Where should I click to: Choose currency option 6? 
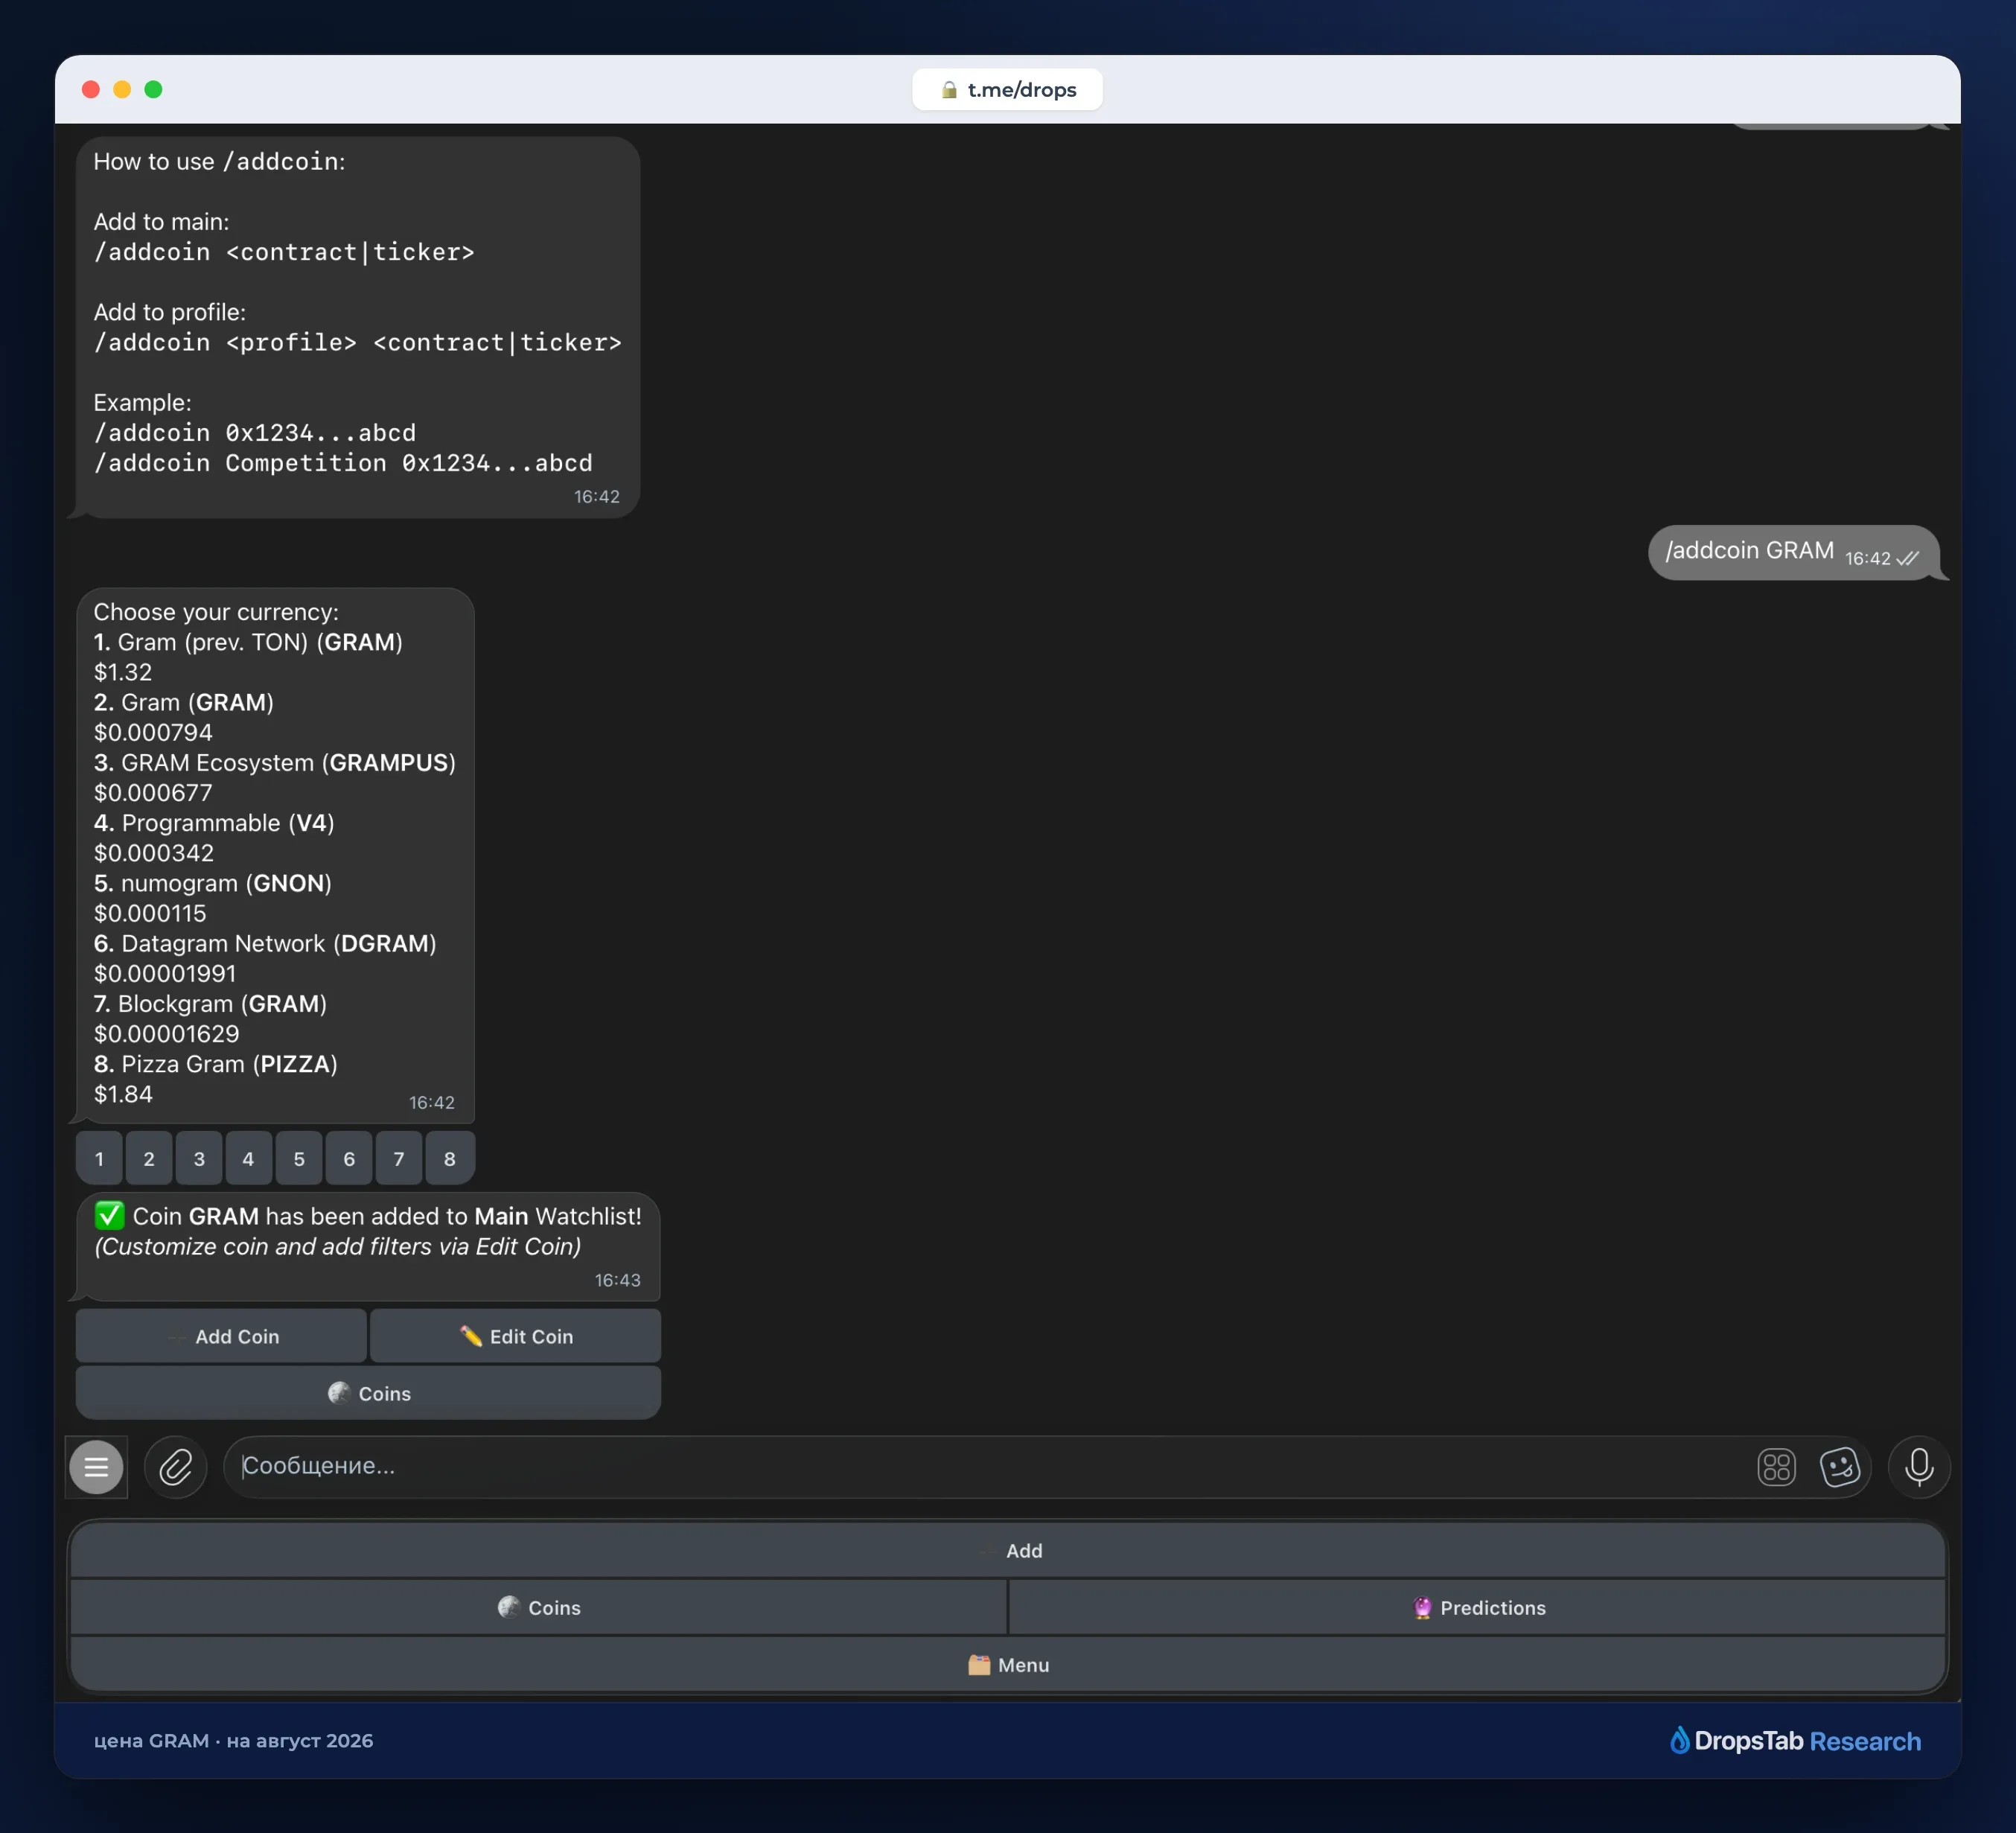click(x=349, y=1158)
